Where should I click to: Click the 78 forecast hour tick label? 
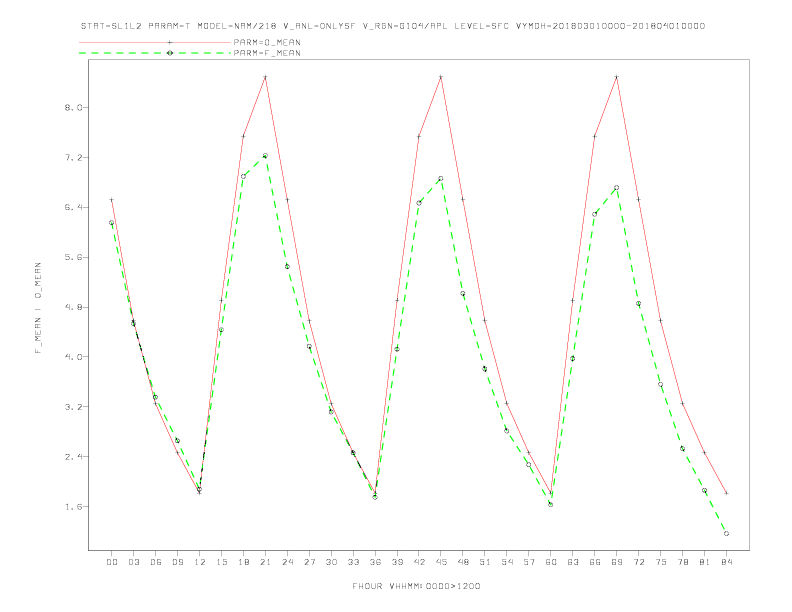[x=683, y=562]
